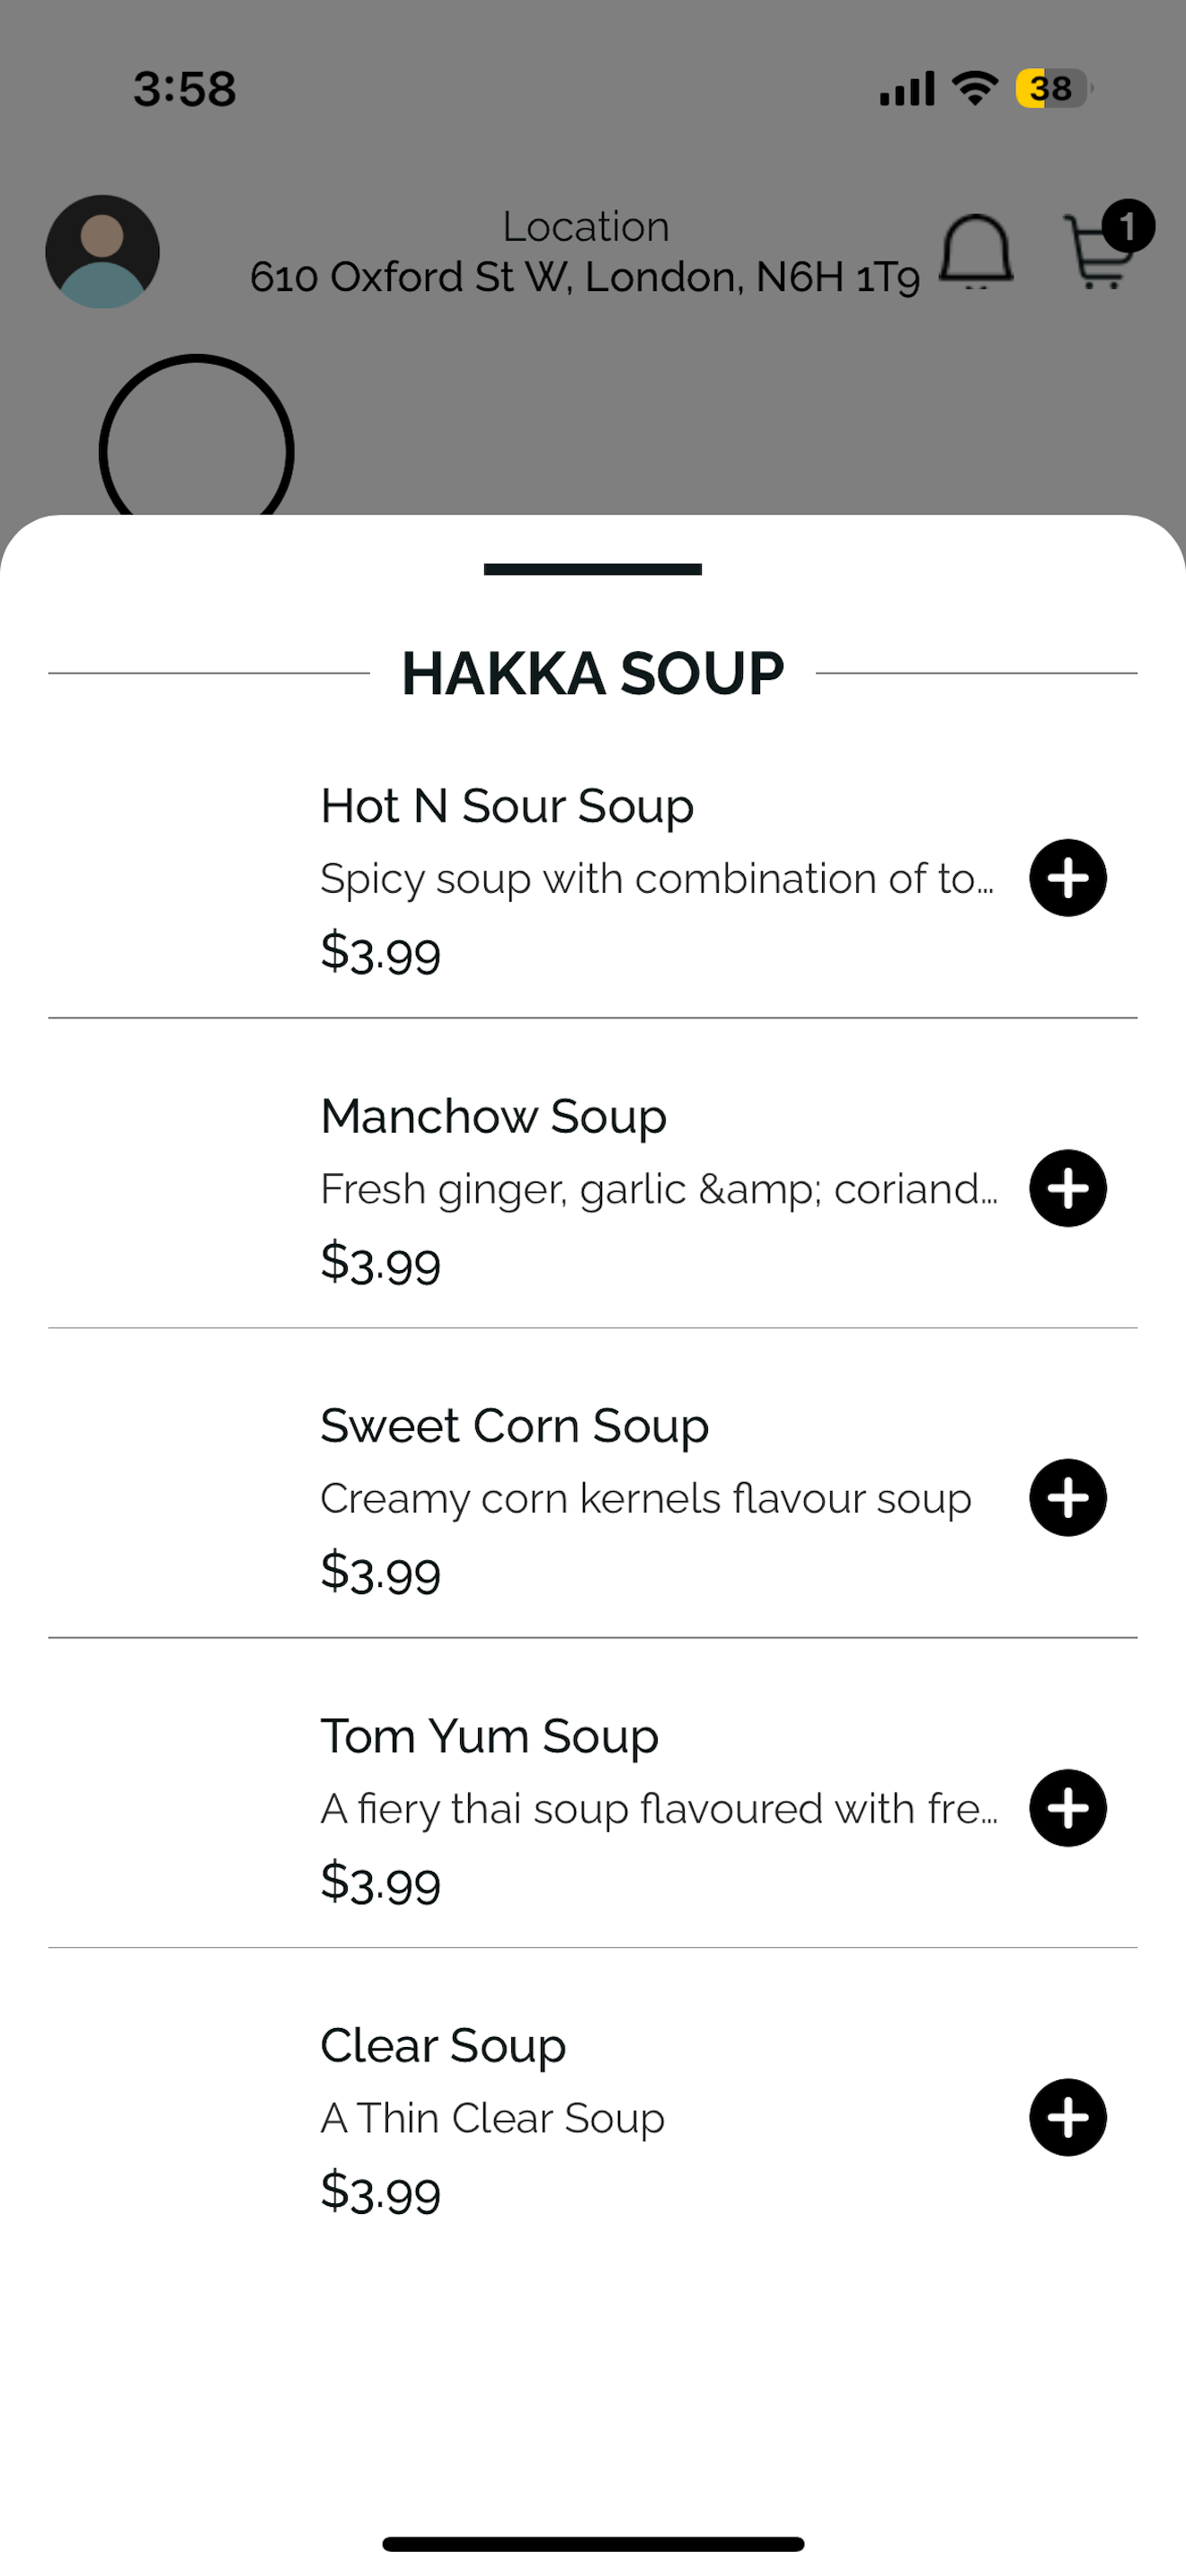Open notifications bell
Screen dimensions: 1186x2576
[x=975, y=251]
